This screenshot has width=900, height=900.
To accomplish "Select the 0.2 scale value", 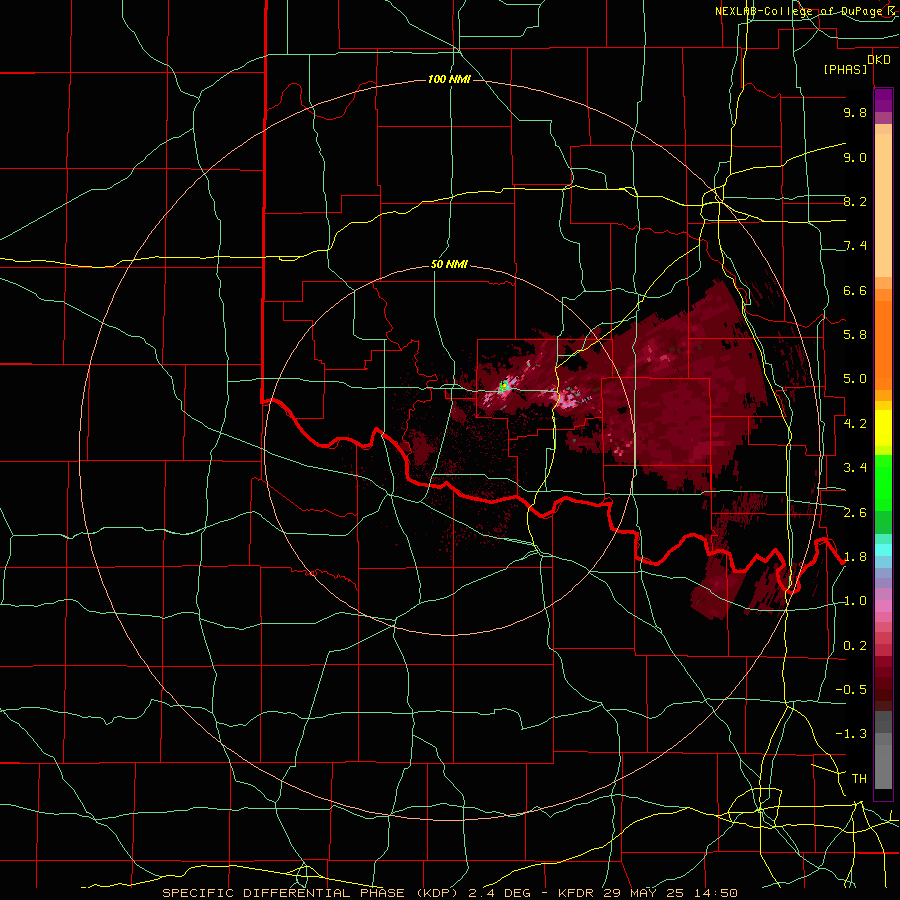I will pos(855,646).
